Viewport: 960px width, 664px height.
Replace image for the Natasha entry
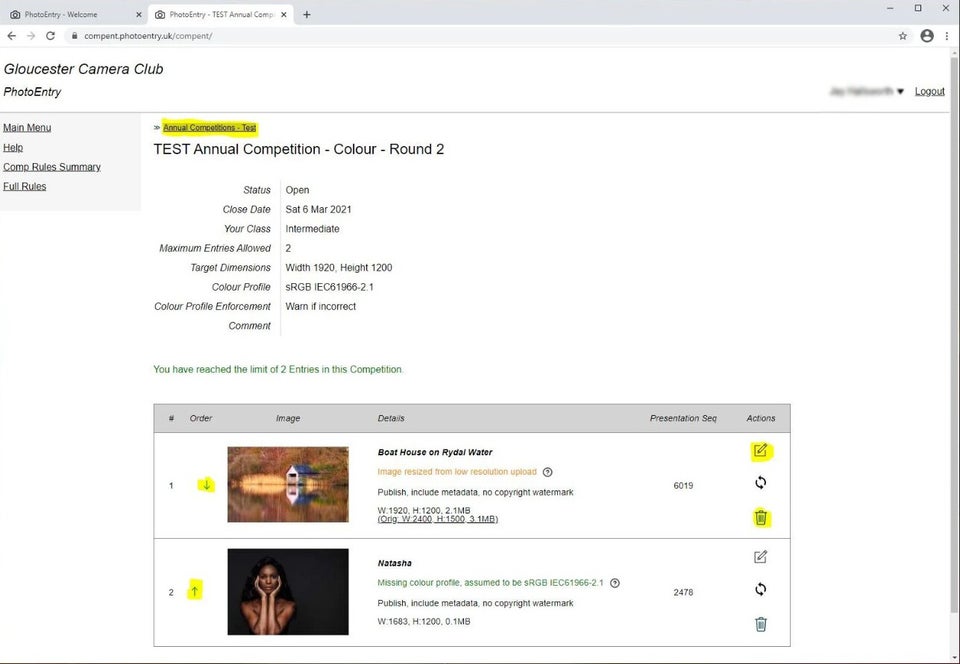[x=760, y=589]
